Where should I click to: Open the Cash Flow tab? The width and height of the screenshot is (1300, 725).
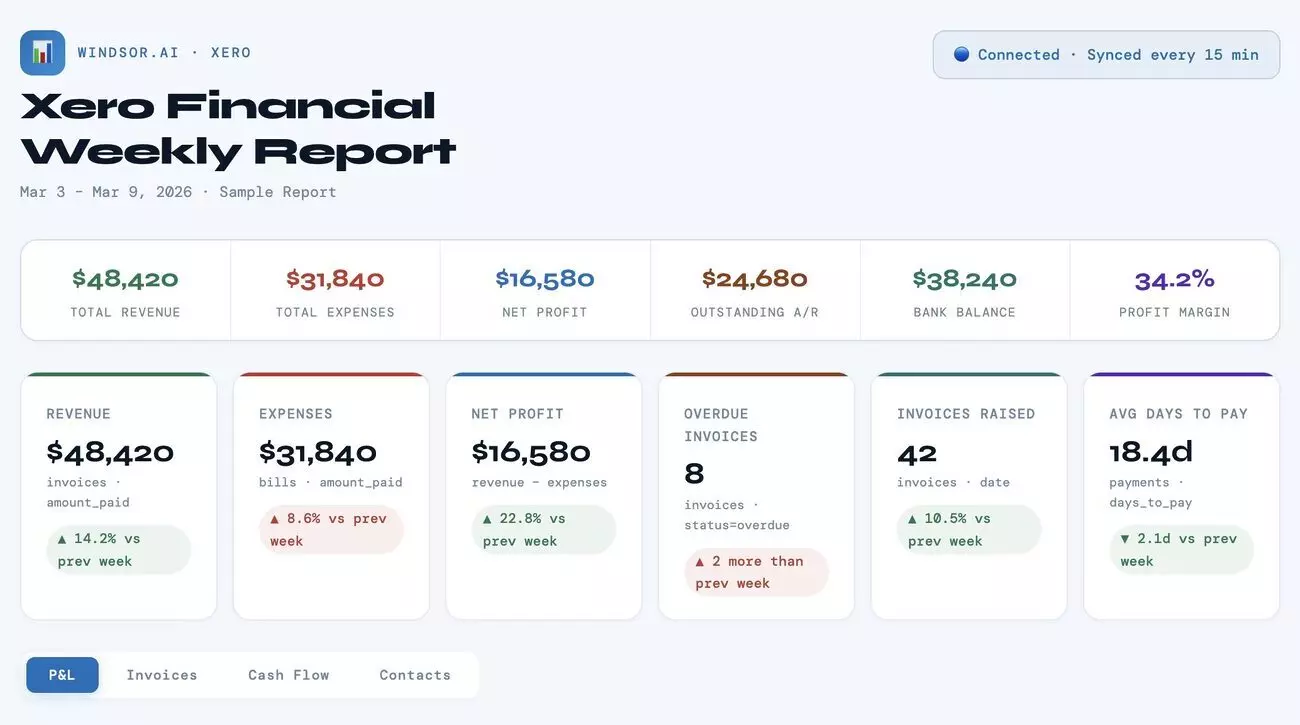pyautogui.click(x=288, y=674)
